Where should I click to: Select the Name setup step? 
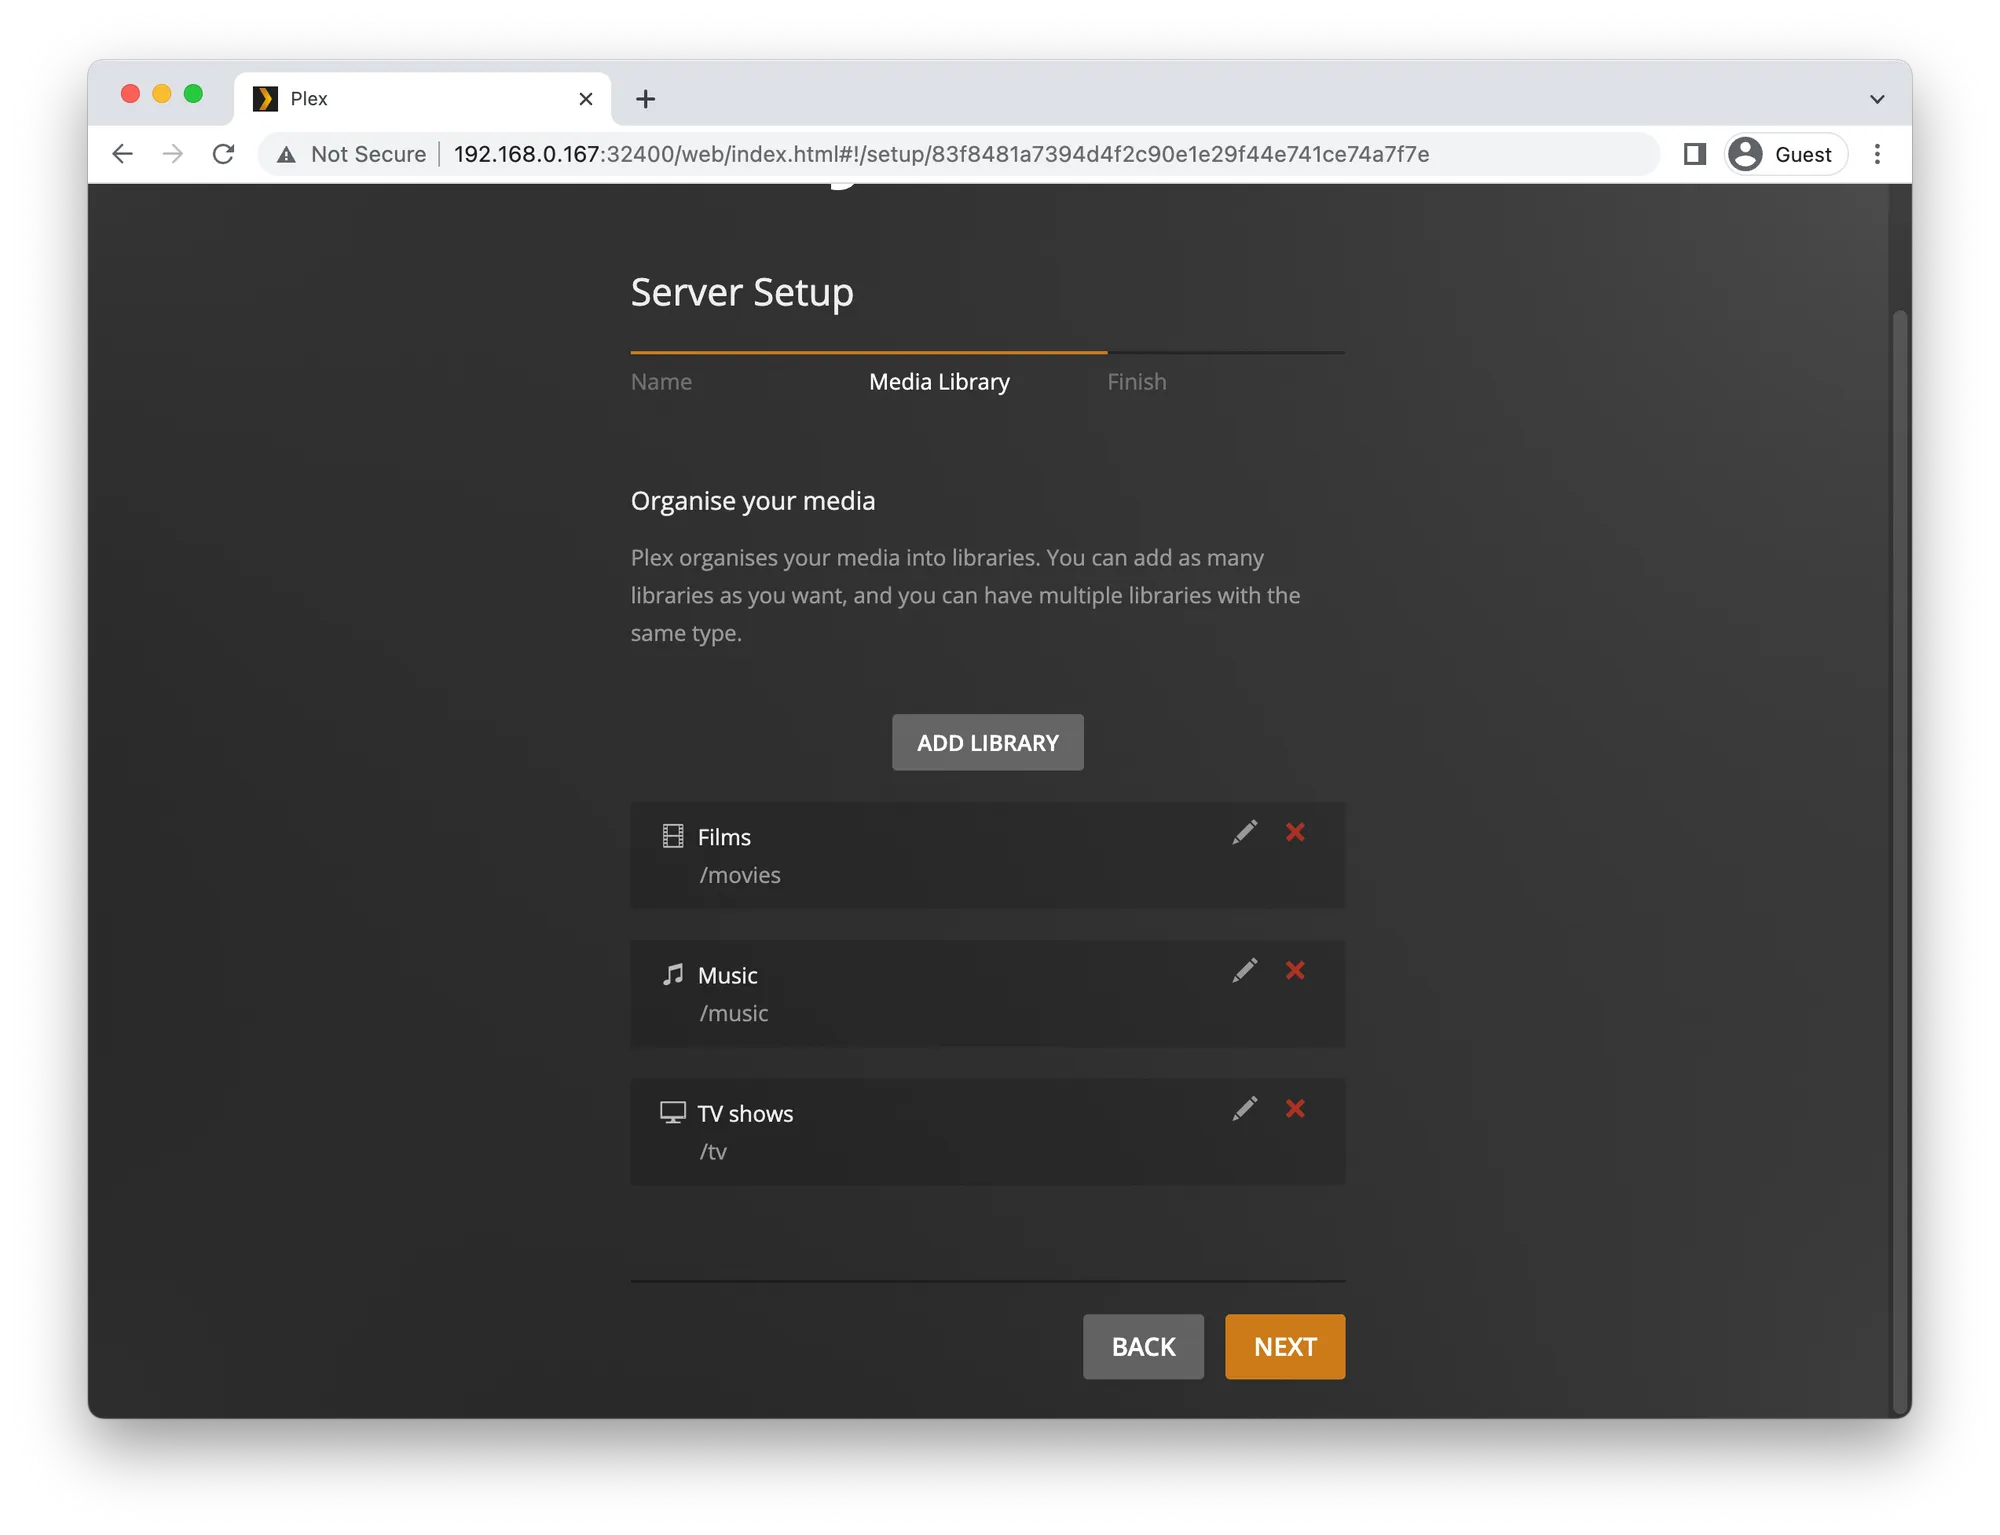[661, 382]
